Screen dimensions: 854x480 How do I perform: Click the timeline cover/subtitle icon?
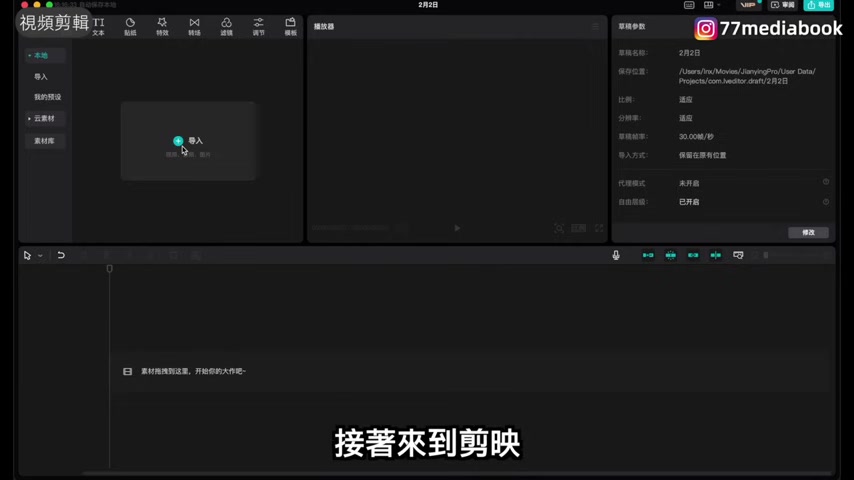[x=738, y=255]
